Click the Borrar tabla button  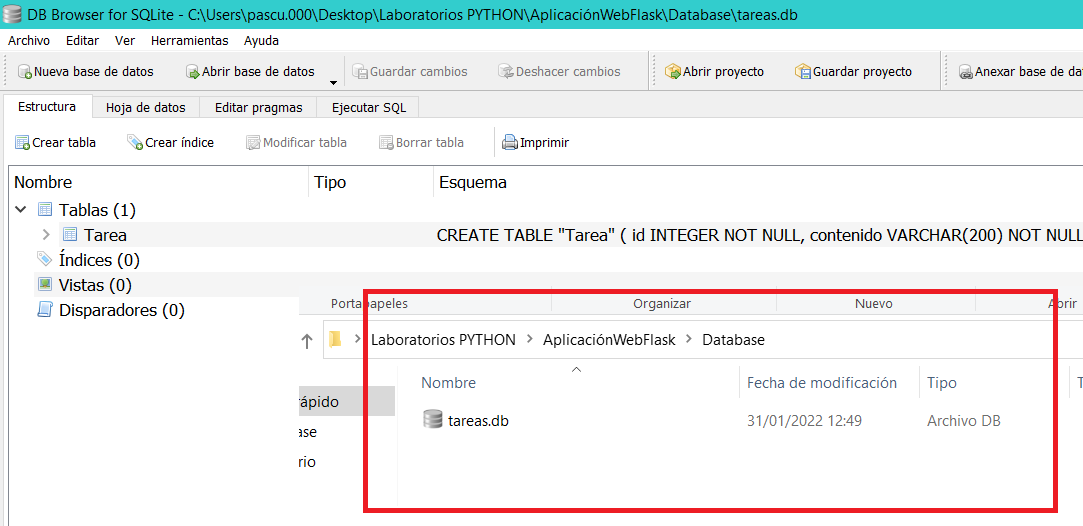pos(421,143)
